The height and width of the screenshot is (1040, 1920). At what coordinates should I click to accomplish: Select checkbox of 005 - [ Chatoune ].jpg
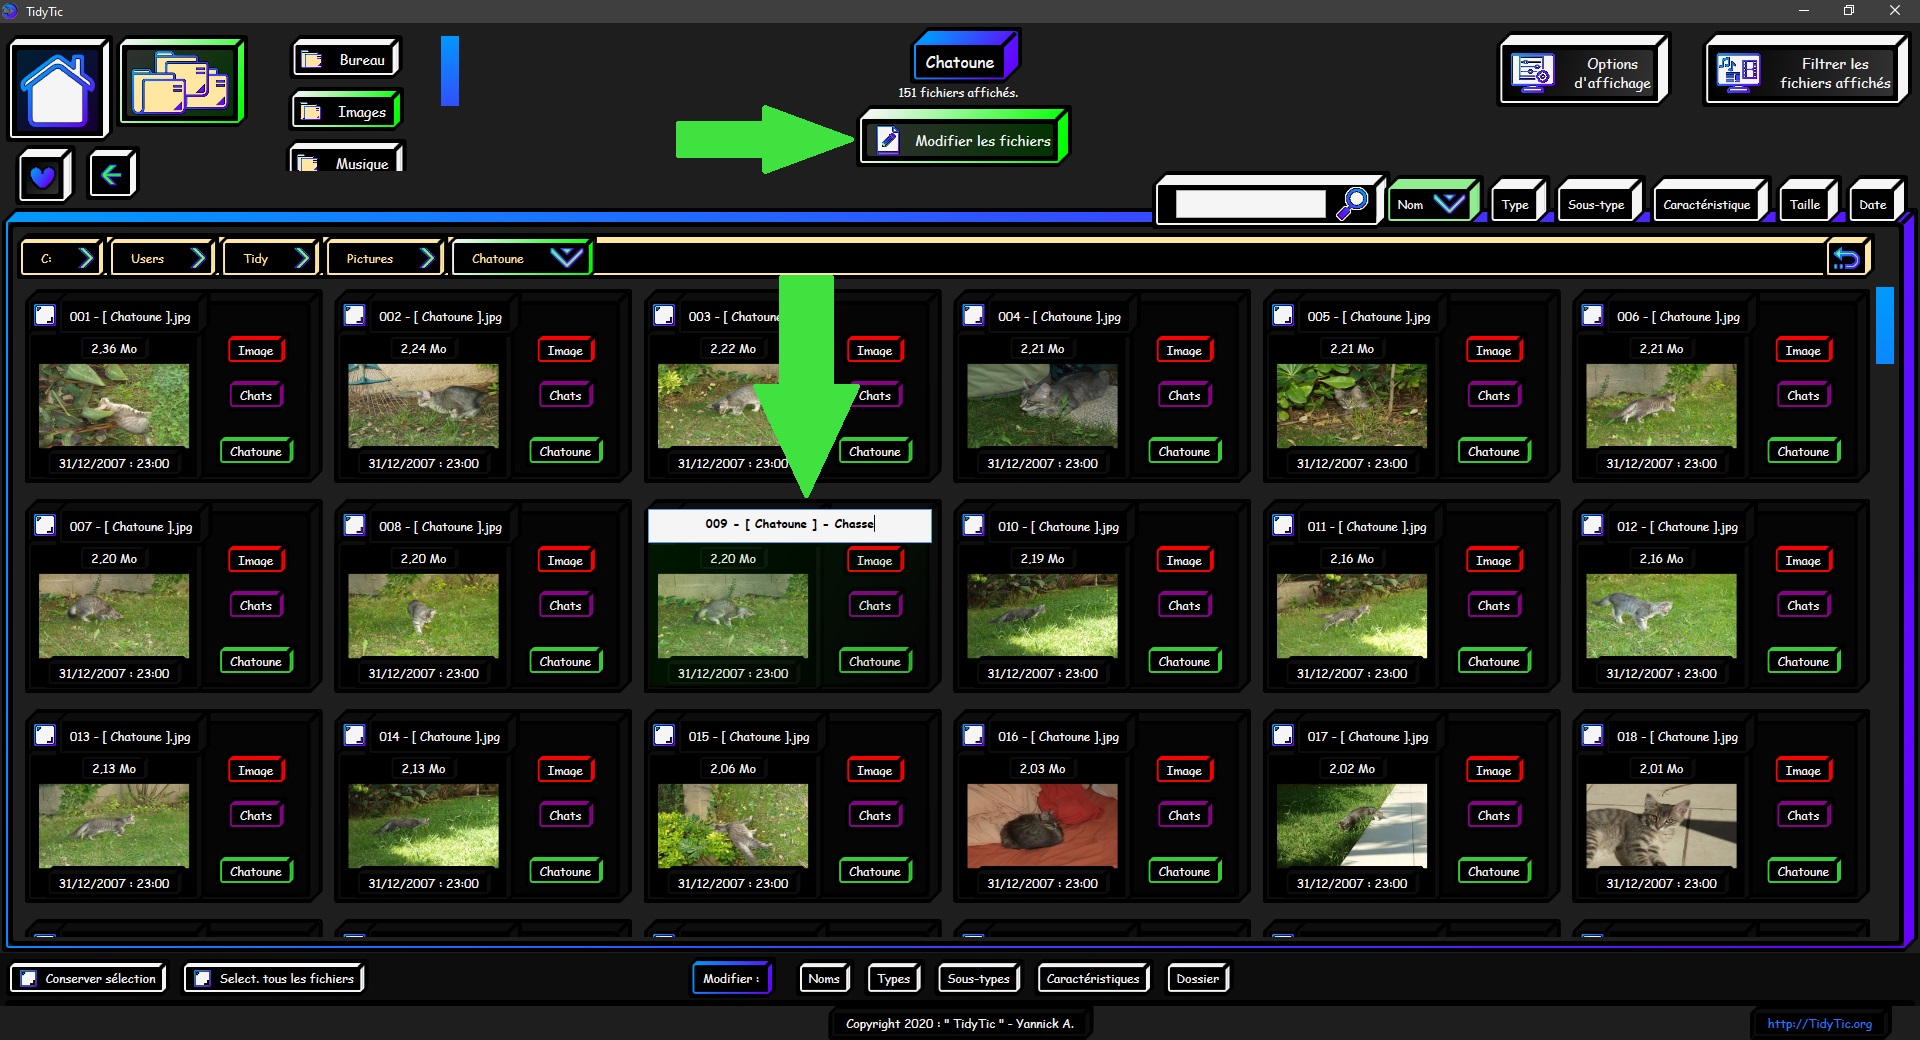click(x=1283, y=316)
